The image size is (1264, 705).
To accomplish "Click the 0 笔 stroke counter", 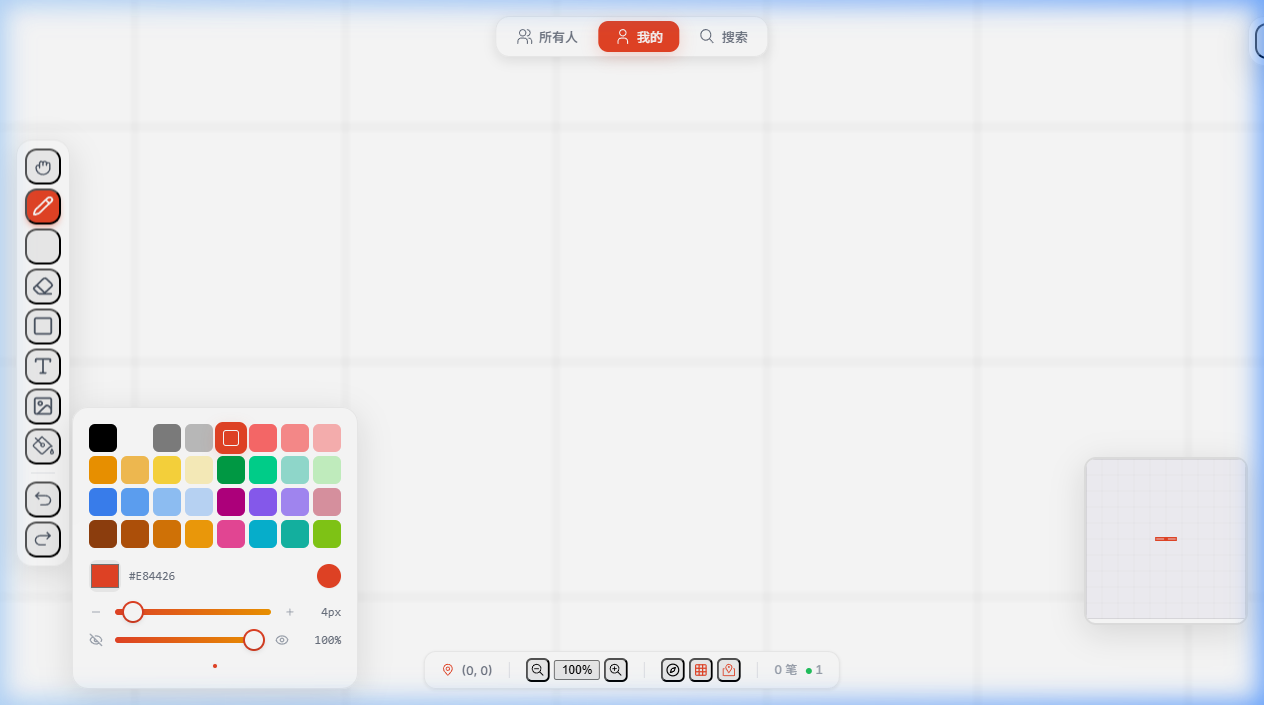I will 785,670.
